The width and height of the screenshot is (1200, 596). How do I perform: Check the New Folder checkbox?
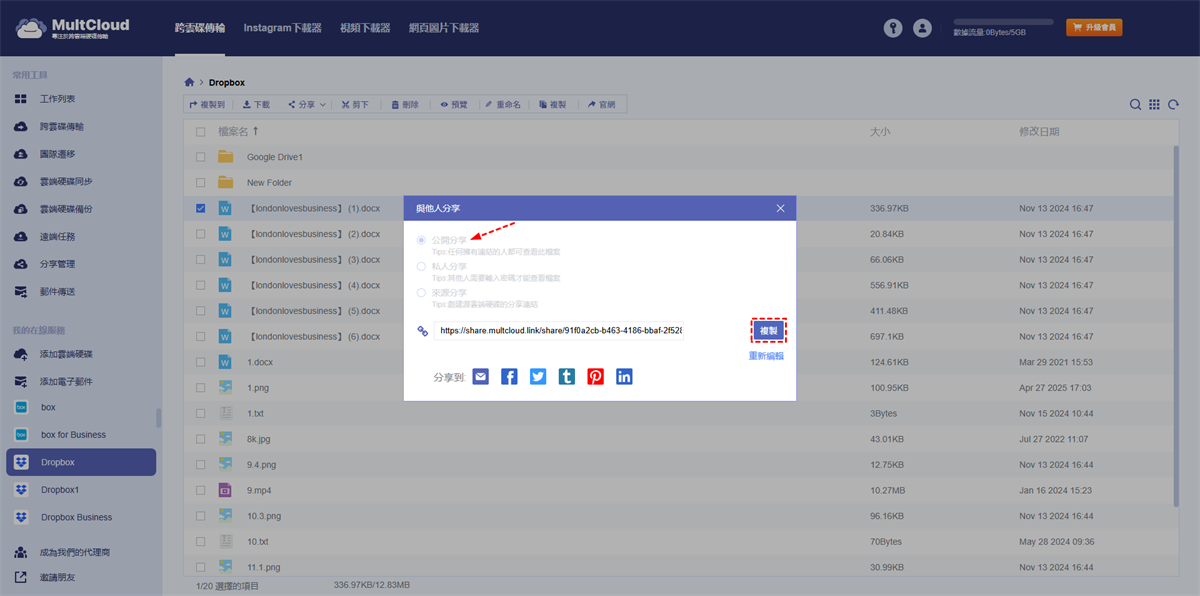(x=201, y=183)
